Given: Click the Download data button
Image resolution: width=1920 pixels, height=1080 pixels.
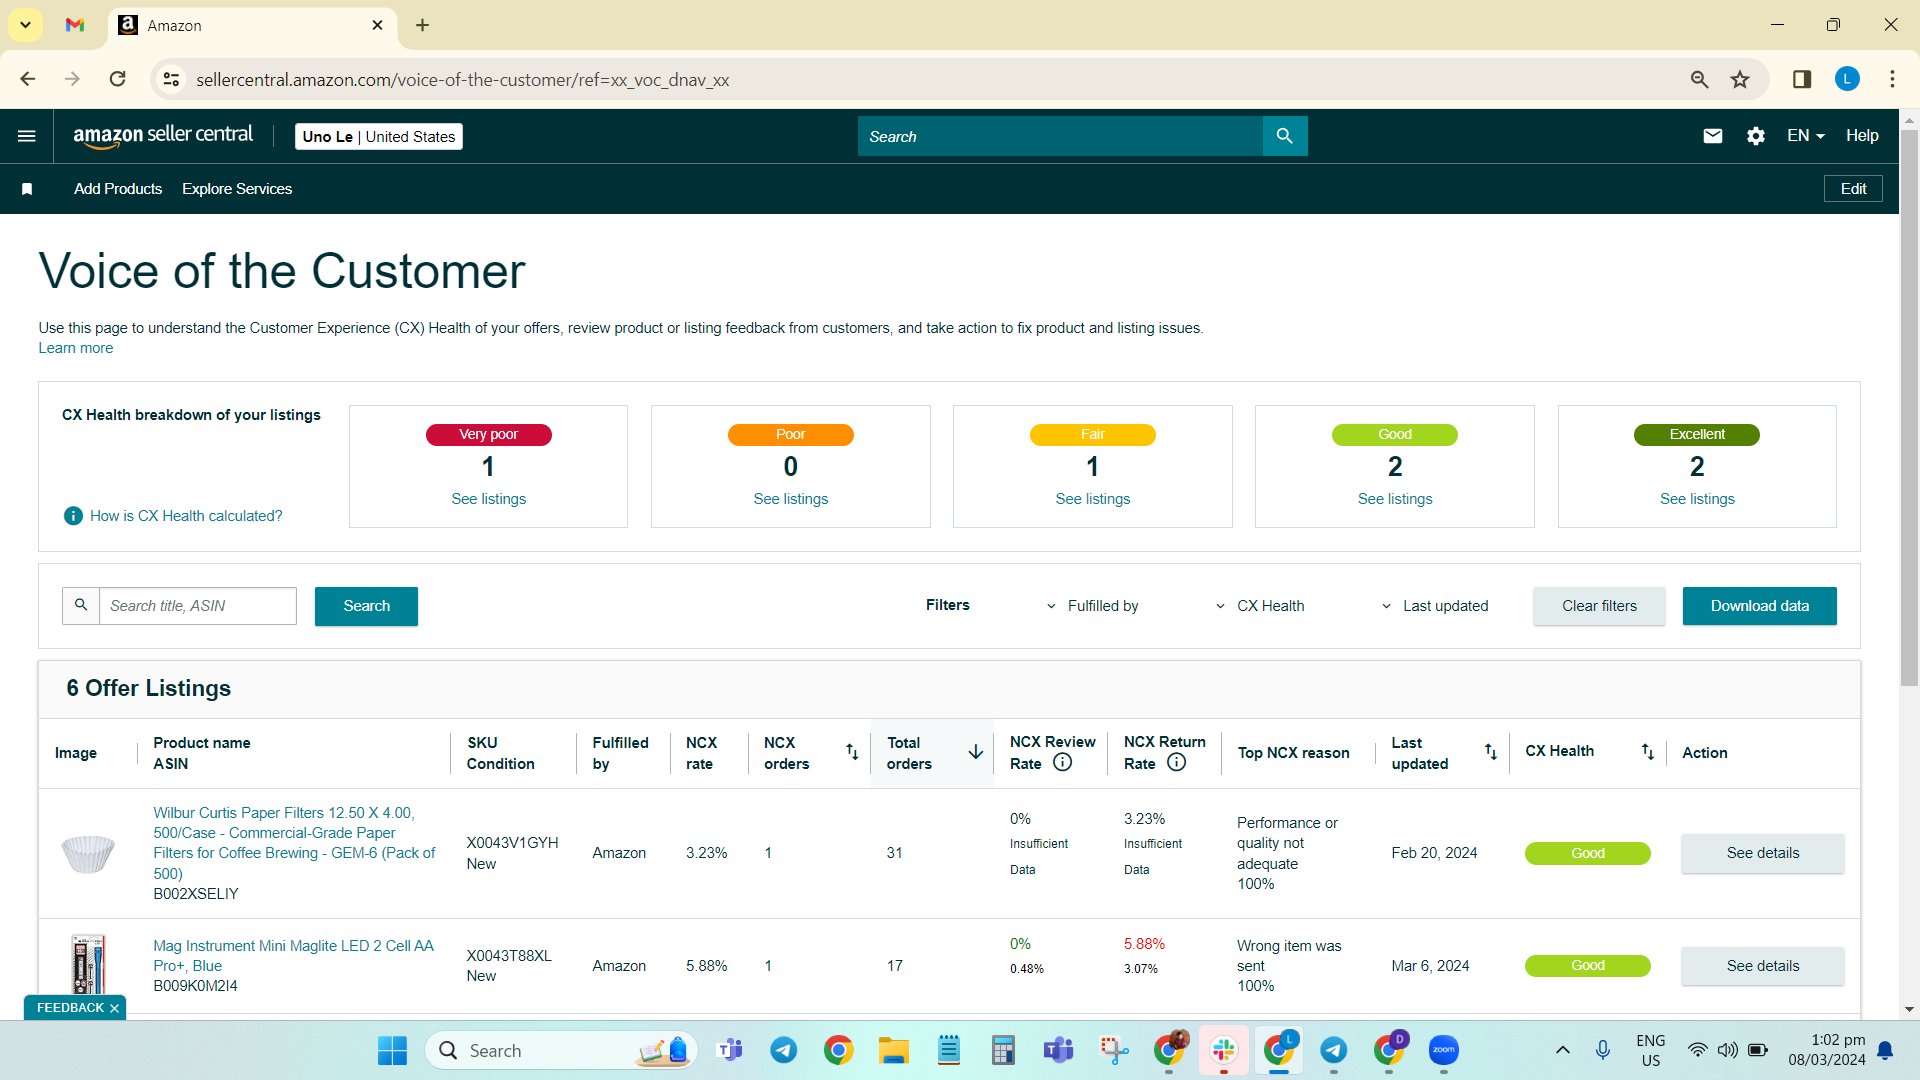Looking at the screenshot, I should tap(1759, 606).
